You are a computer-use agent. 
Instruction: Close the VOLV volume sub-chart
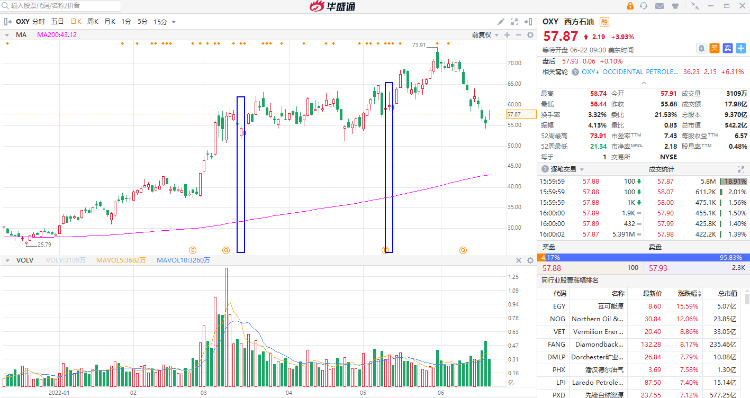[518, 260]
